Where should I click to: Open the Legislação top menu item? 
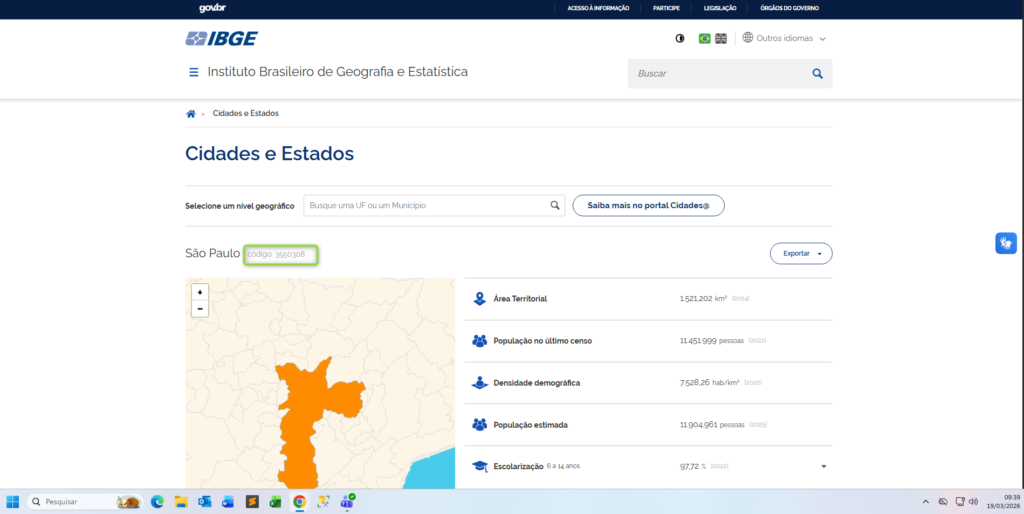point(720,8)
